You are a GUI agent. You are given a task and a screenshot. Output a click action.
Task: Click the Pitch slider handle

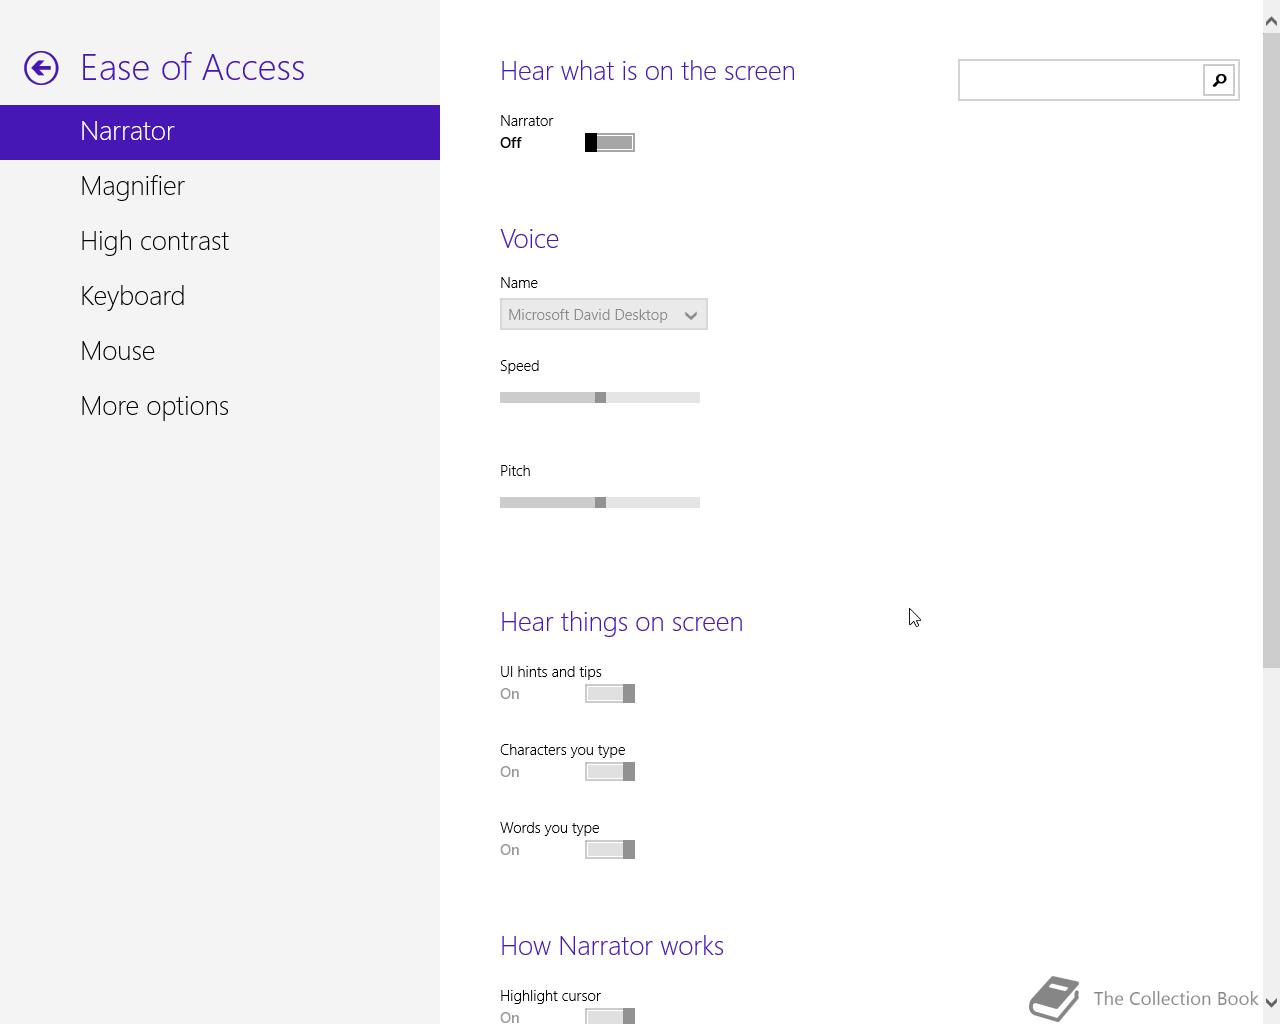[x=600, y=503]
